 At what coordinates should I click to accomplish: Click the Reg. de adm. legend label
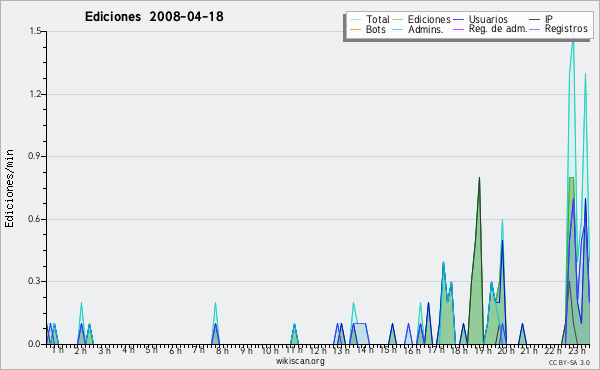(x=498, y=29)
